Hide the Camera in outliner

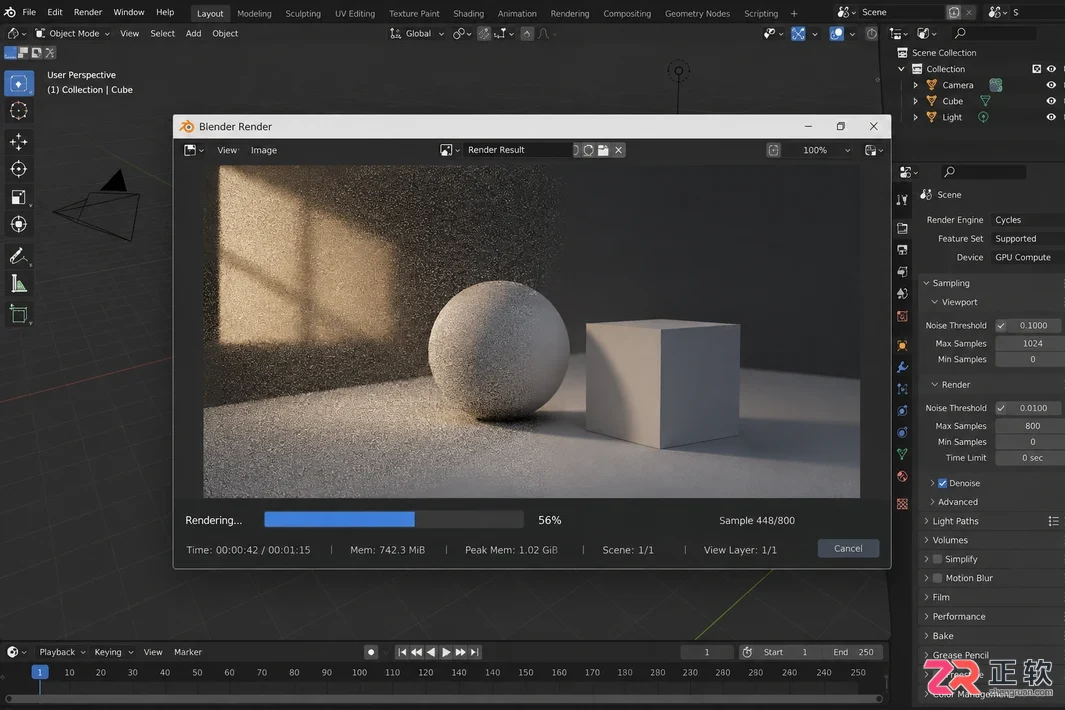[x=1051, y=85]
